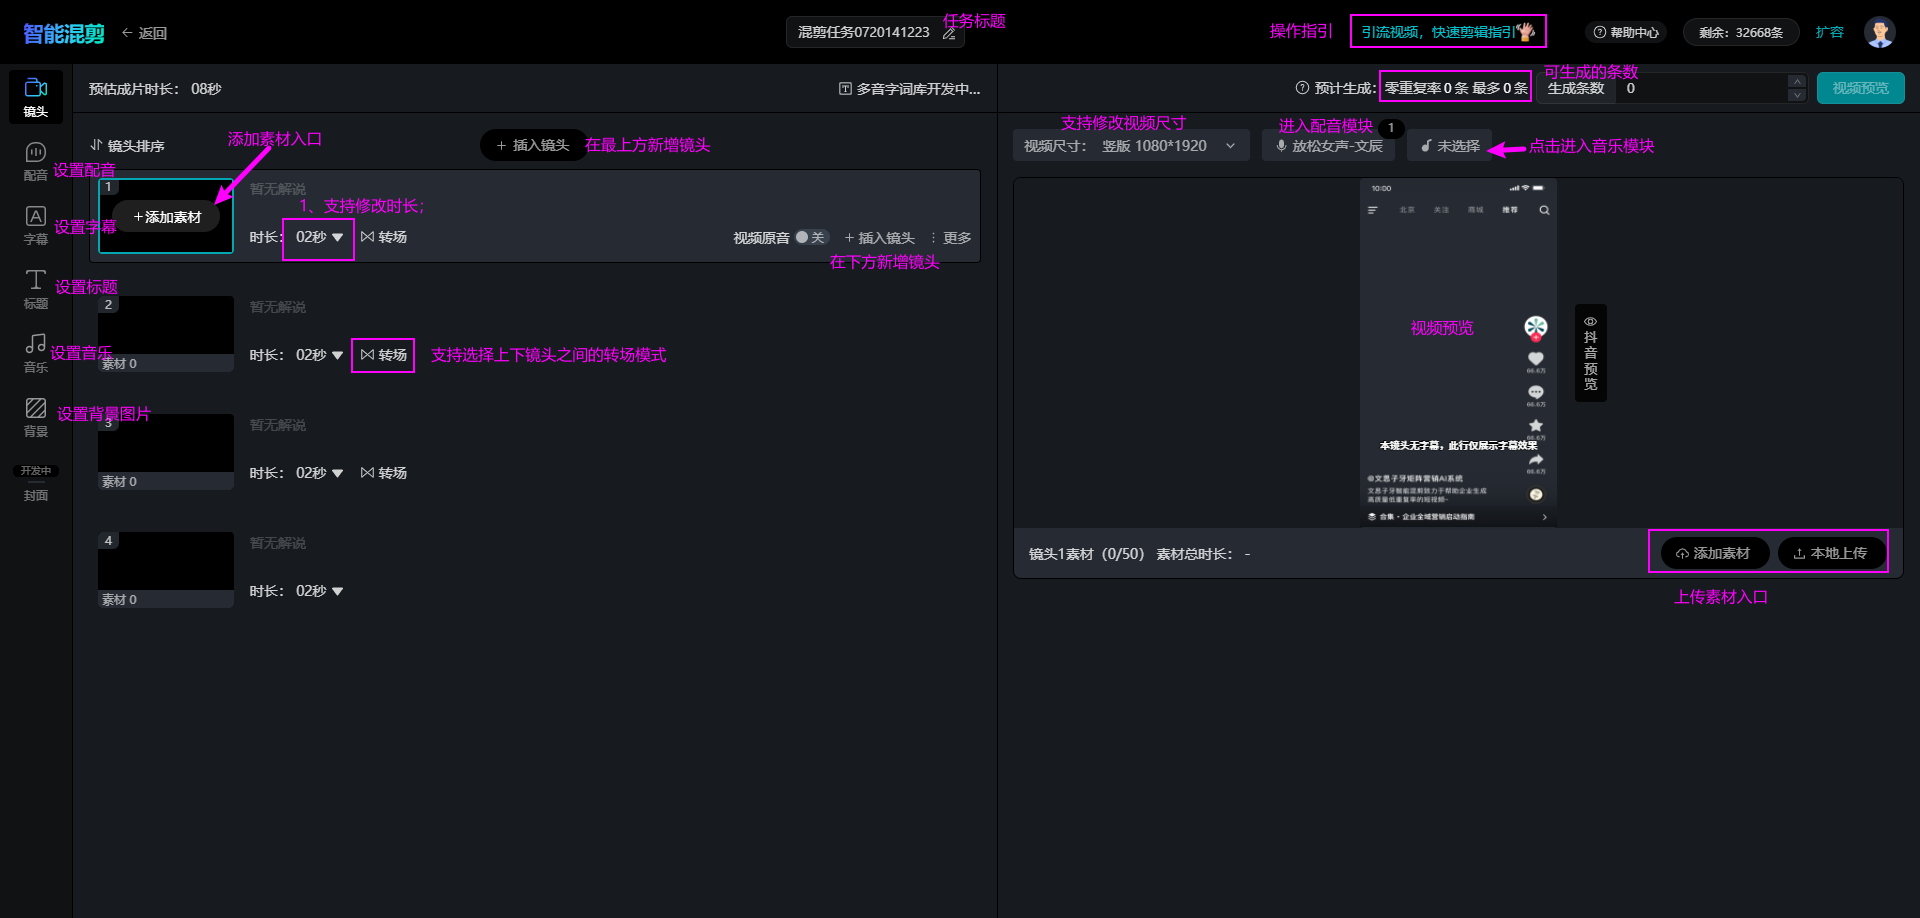Open the 字幕 subtitle sidebar icon
The width and height of the screenshot is (1920, 918).
point(36,224)
